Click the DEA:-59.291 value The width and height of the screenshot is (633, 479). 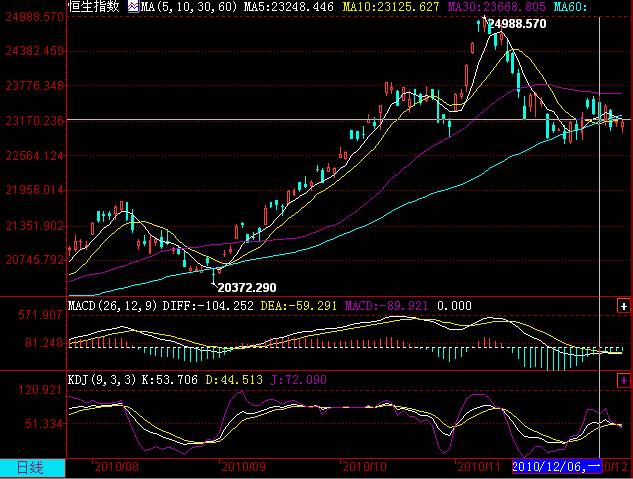tap(298, 306)
